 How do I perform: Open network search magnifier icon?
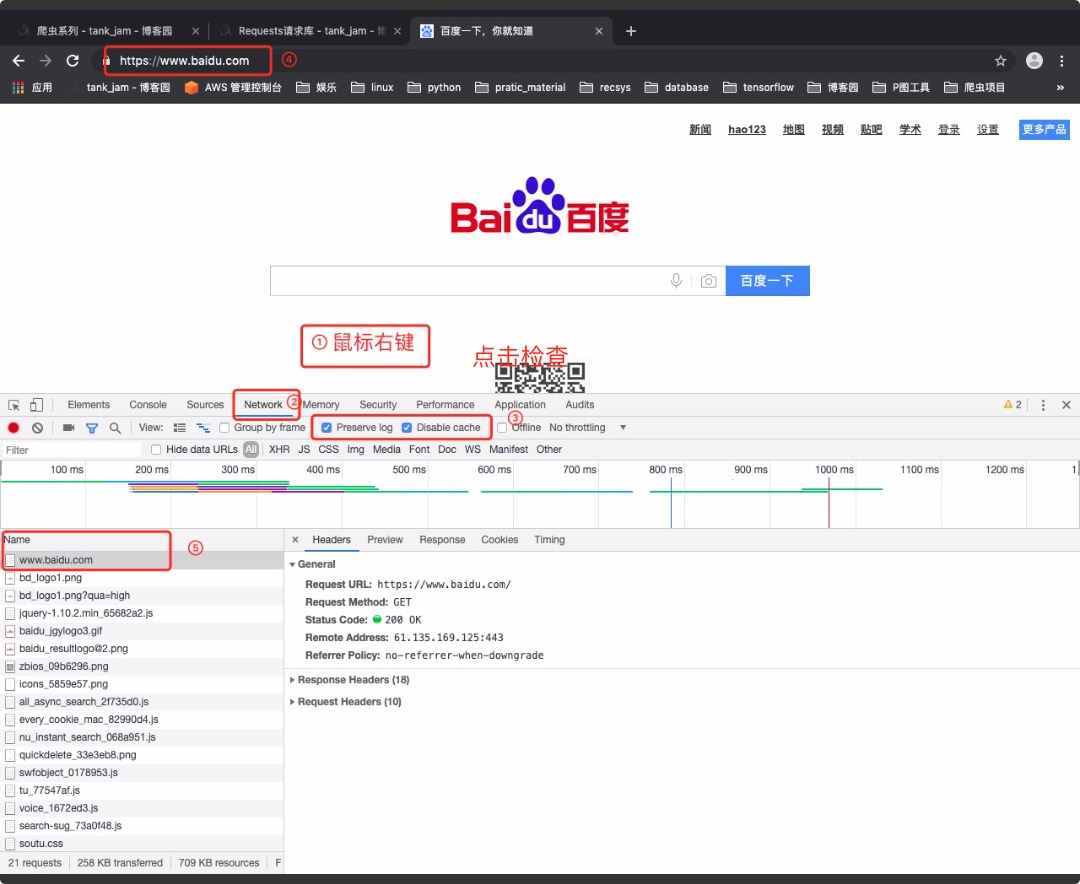coord(115,428)
